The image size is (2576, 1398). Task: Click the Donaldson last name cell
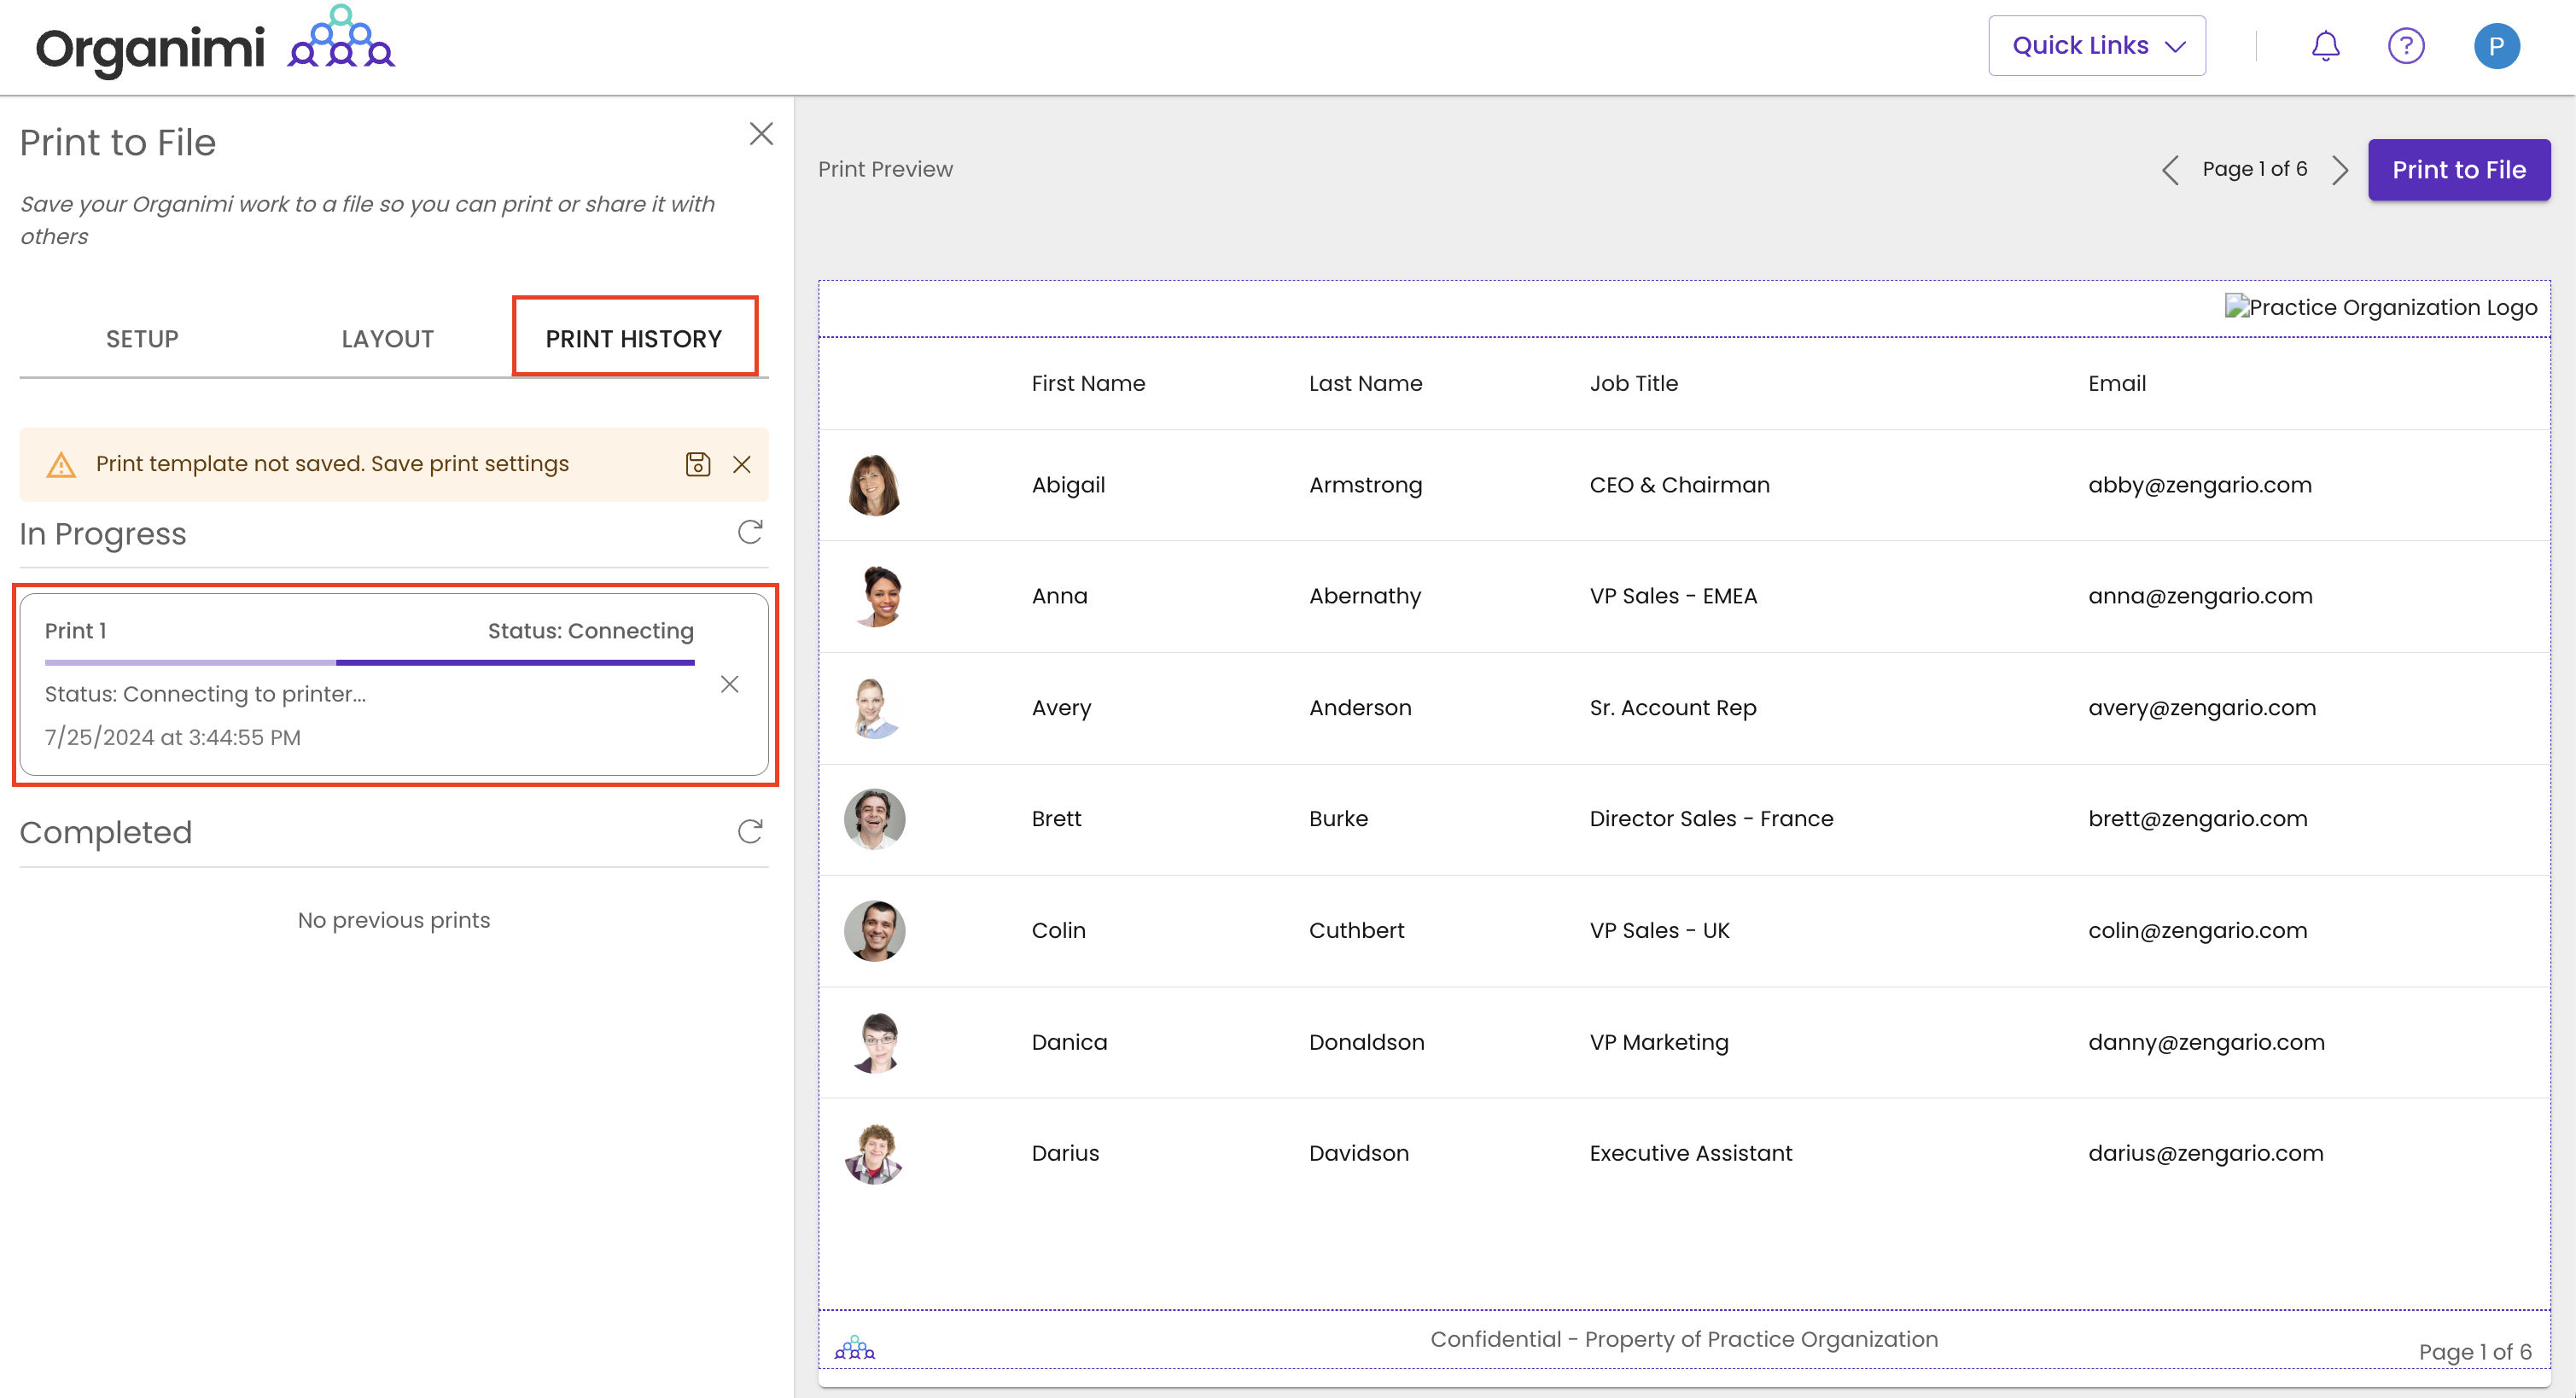tap(1366, 1042)
